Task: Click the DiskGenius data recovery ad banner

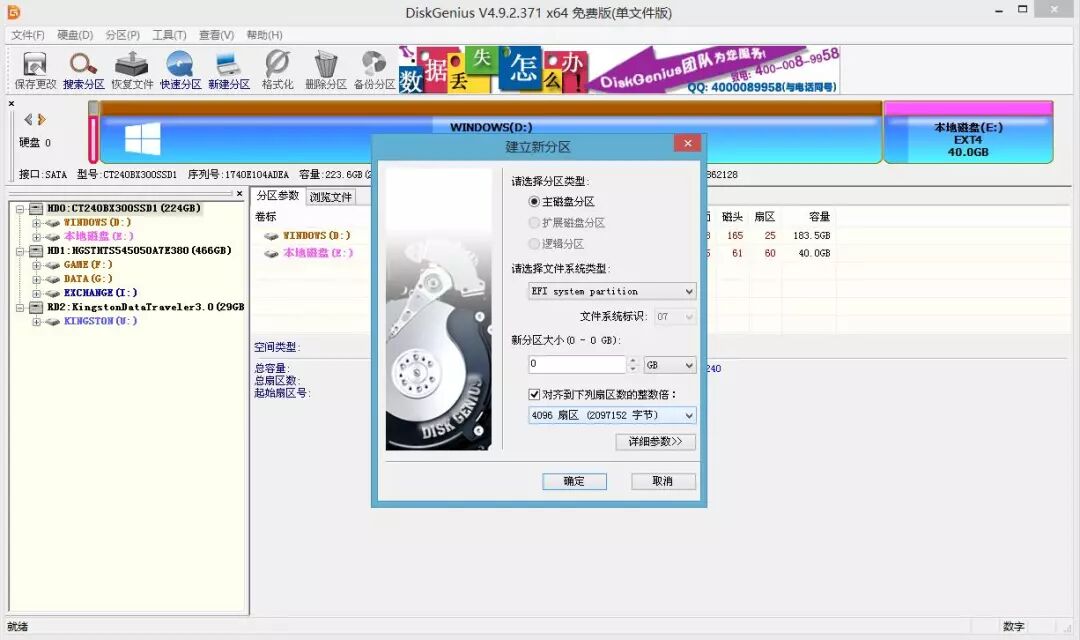Action: [x=619, y=70]
